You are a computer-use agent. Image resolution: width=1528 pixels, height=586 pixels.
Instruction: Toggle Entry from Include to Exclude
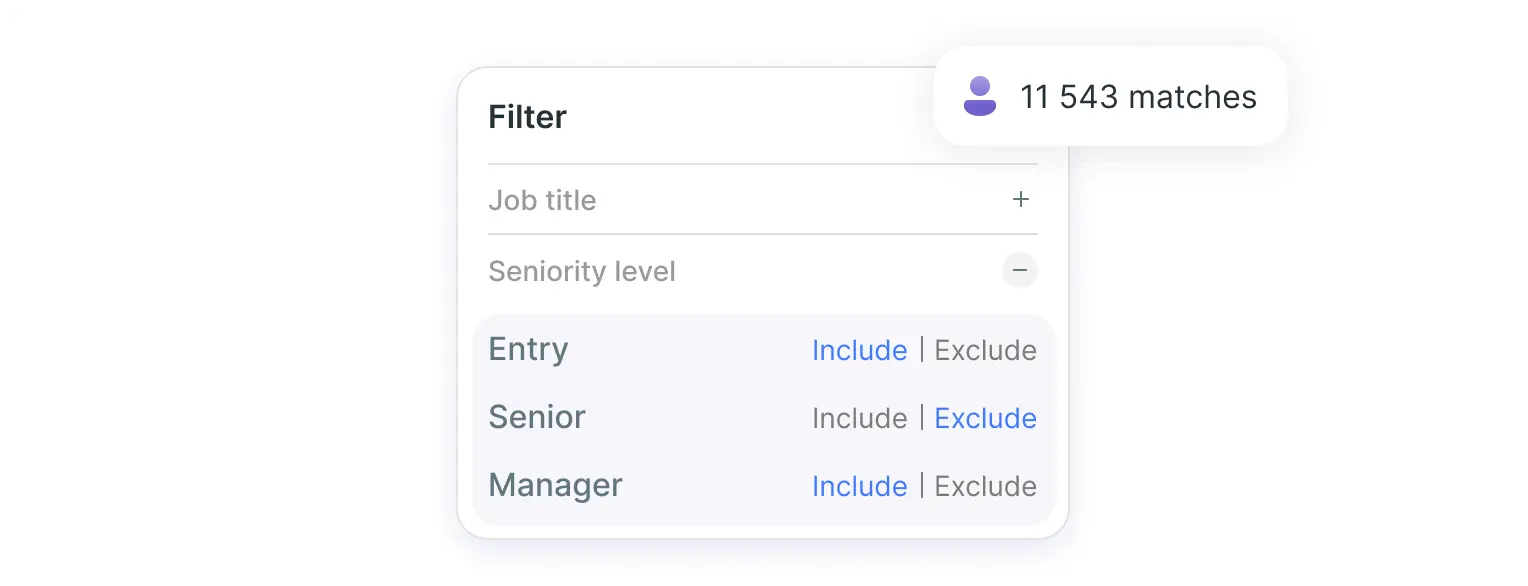coord(985,350)
